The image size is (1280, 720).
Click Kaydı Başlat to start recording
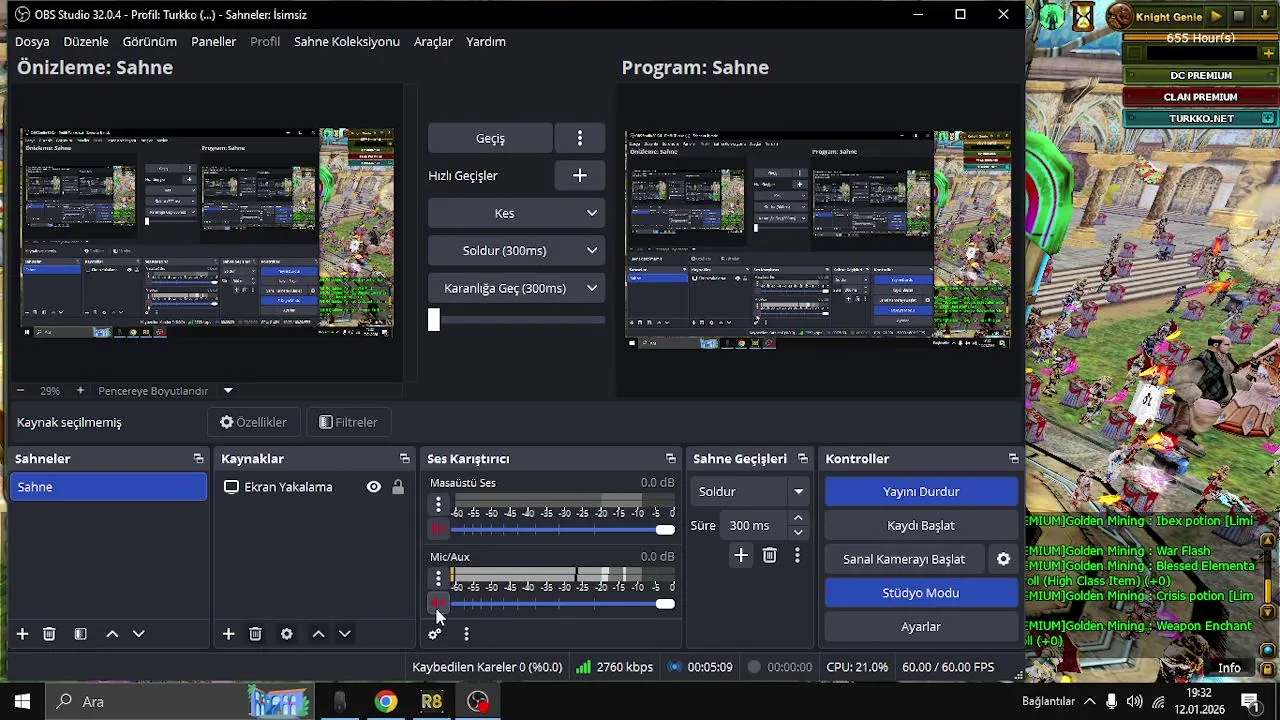pyautogui.click(x=921, y=526)
